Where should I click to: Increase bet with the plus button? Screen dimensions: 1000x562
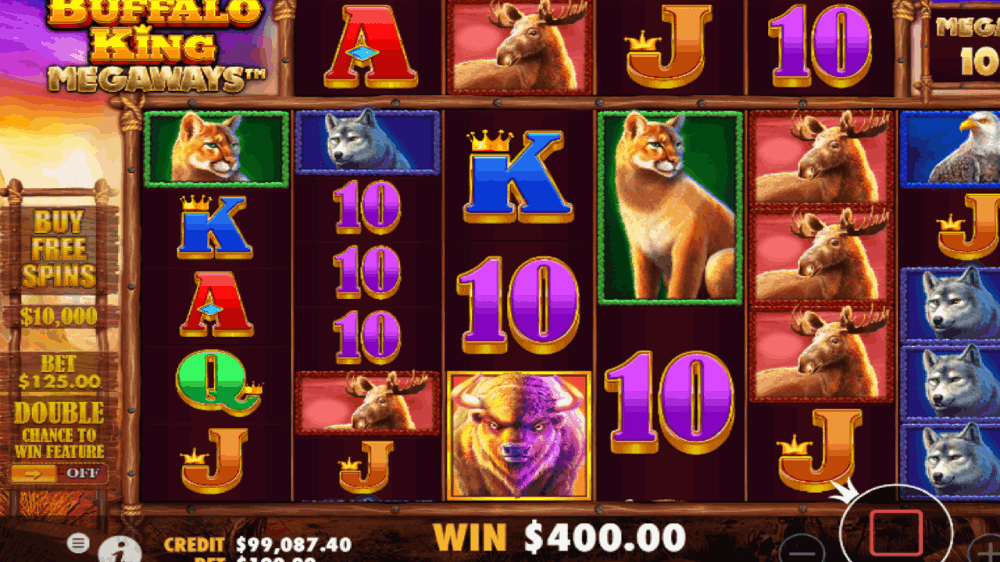[985, 551]
